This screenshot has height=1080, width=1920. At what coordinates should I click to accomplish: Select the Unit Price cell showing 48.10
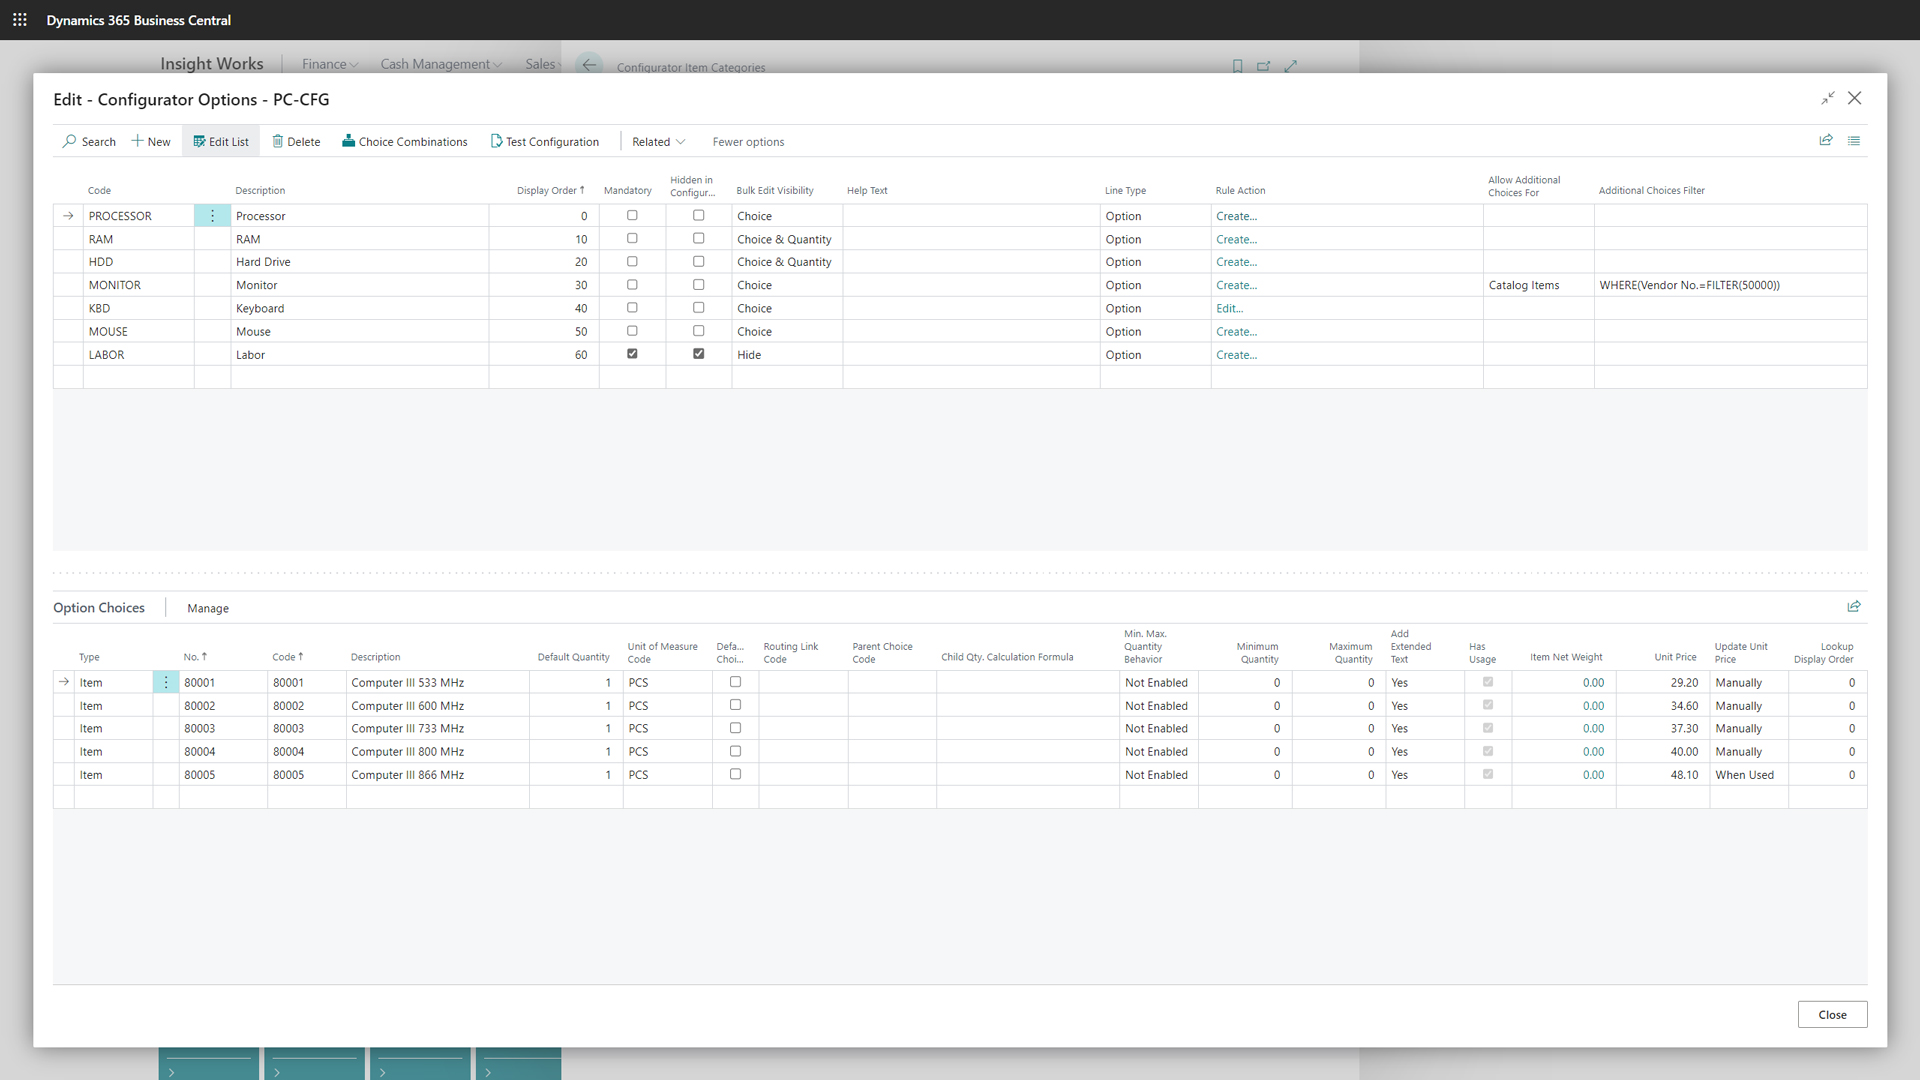pos(1683,775)
